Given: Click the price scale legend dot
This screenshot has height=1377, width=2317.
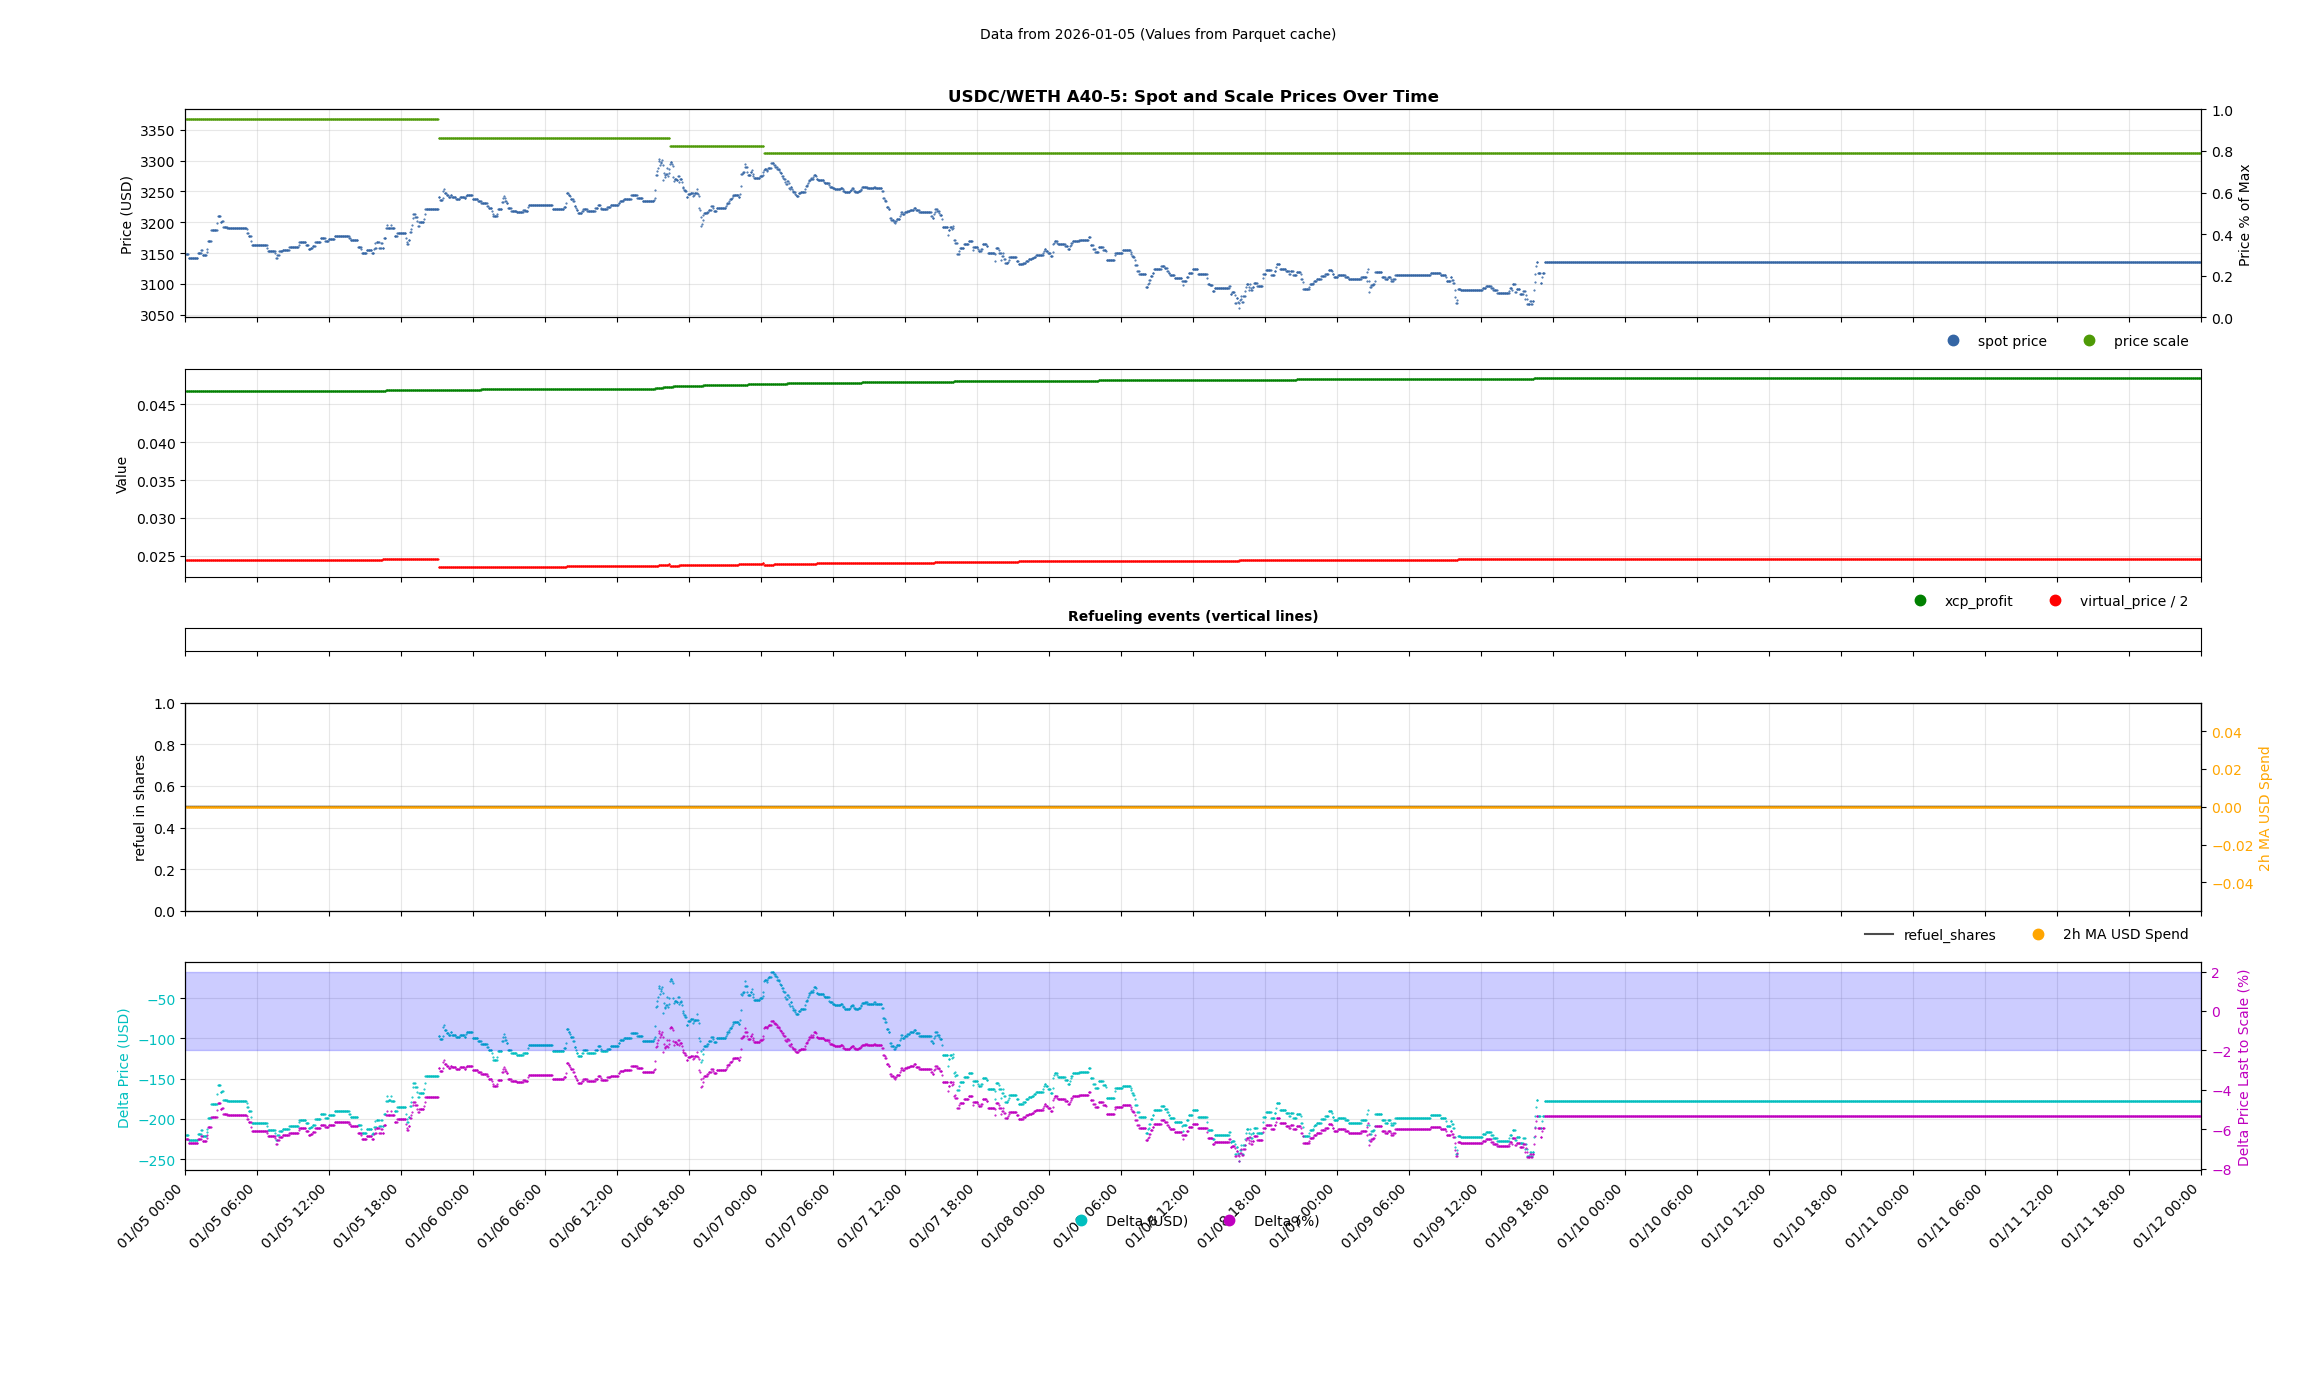Looking at the screenshot, I should (x=2089, y=341).
